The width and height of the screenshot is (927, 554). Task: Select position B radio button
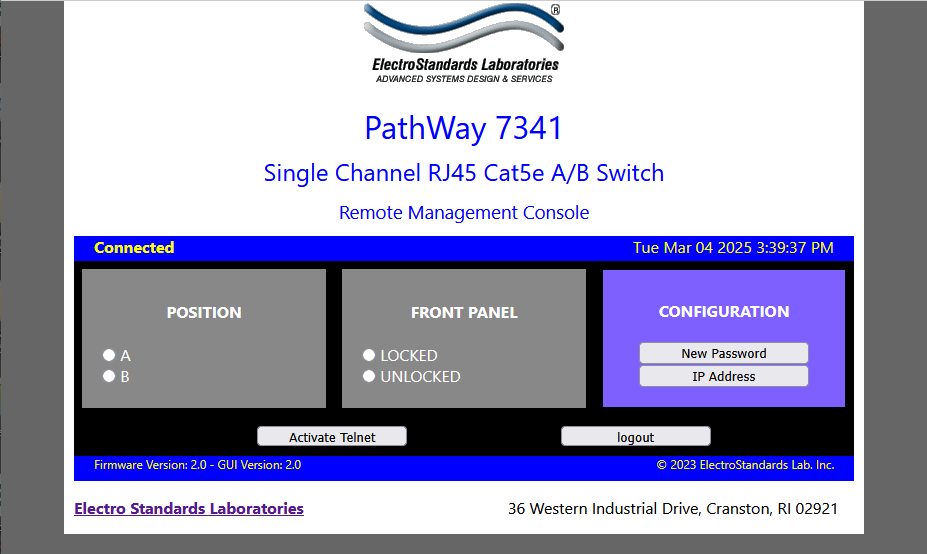109,376
